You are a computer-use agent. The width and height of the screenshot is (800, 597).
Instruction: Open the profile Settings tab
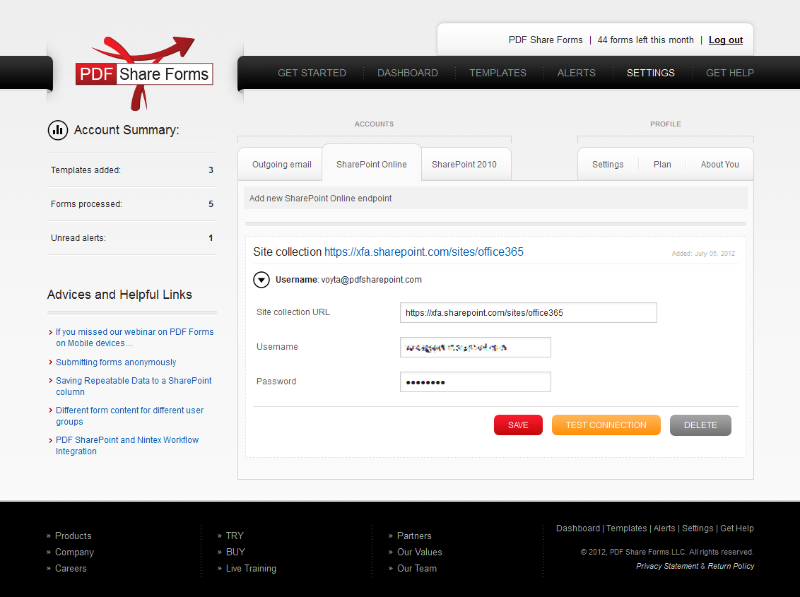click(608, 164)
